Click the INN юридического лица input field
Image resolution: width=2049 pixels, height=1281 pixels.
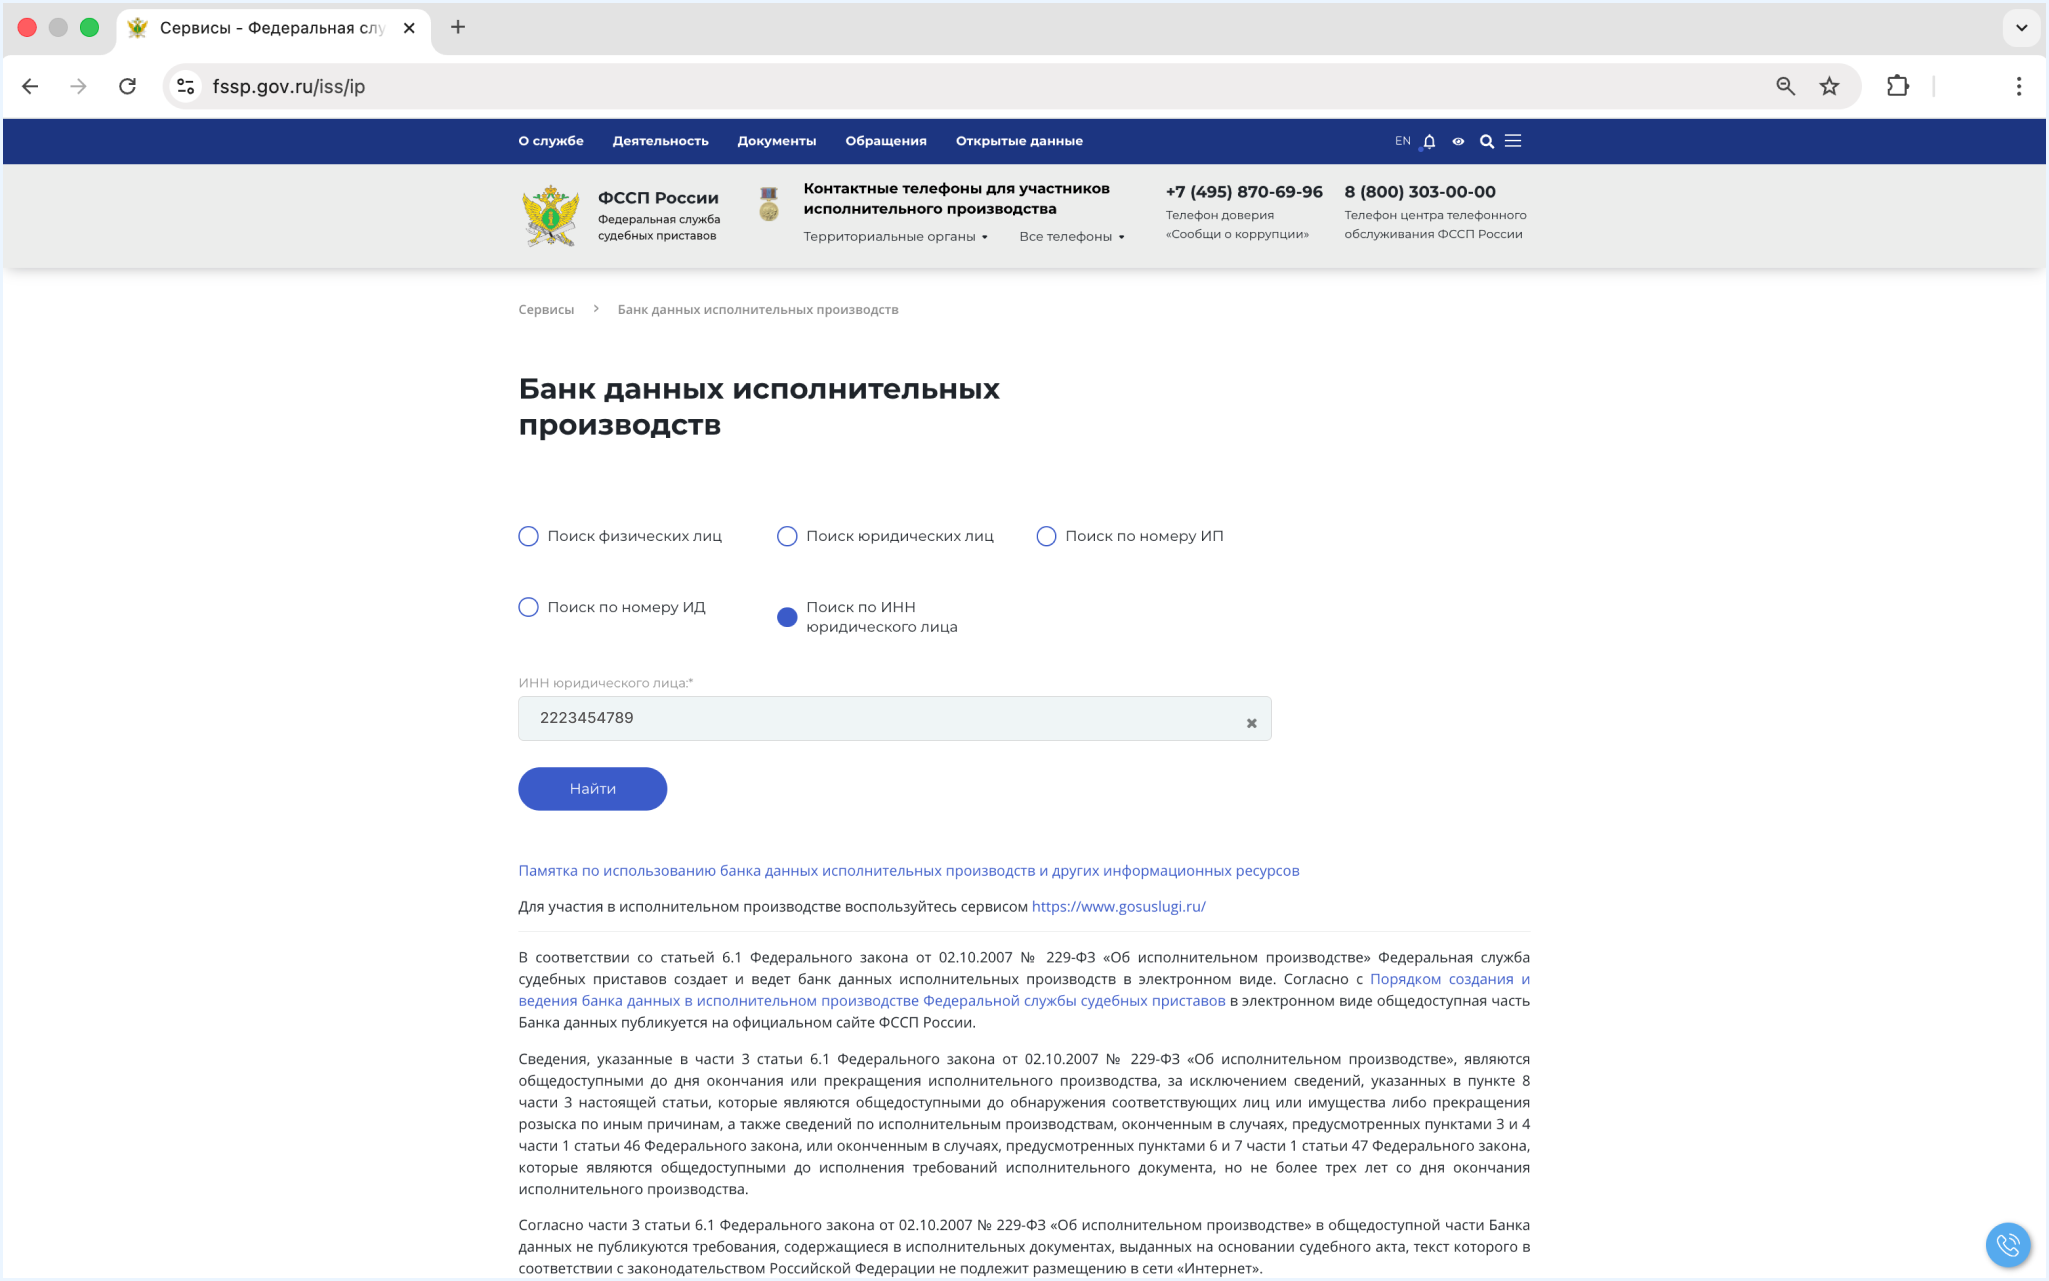[880, 718]
